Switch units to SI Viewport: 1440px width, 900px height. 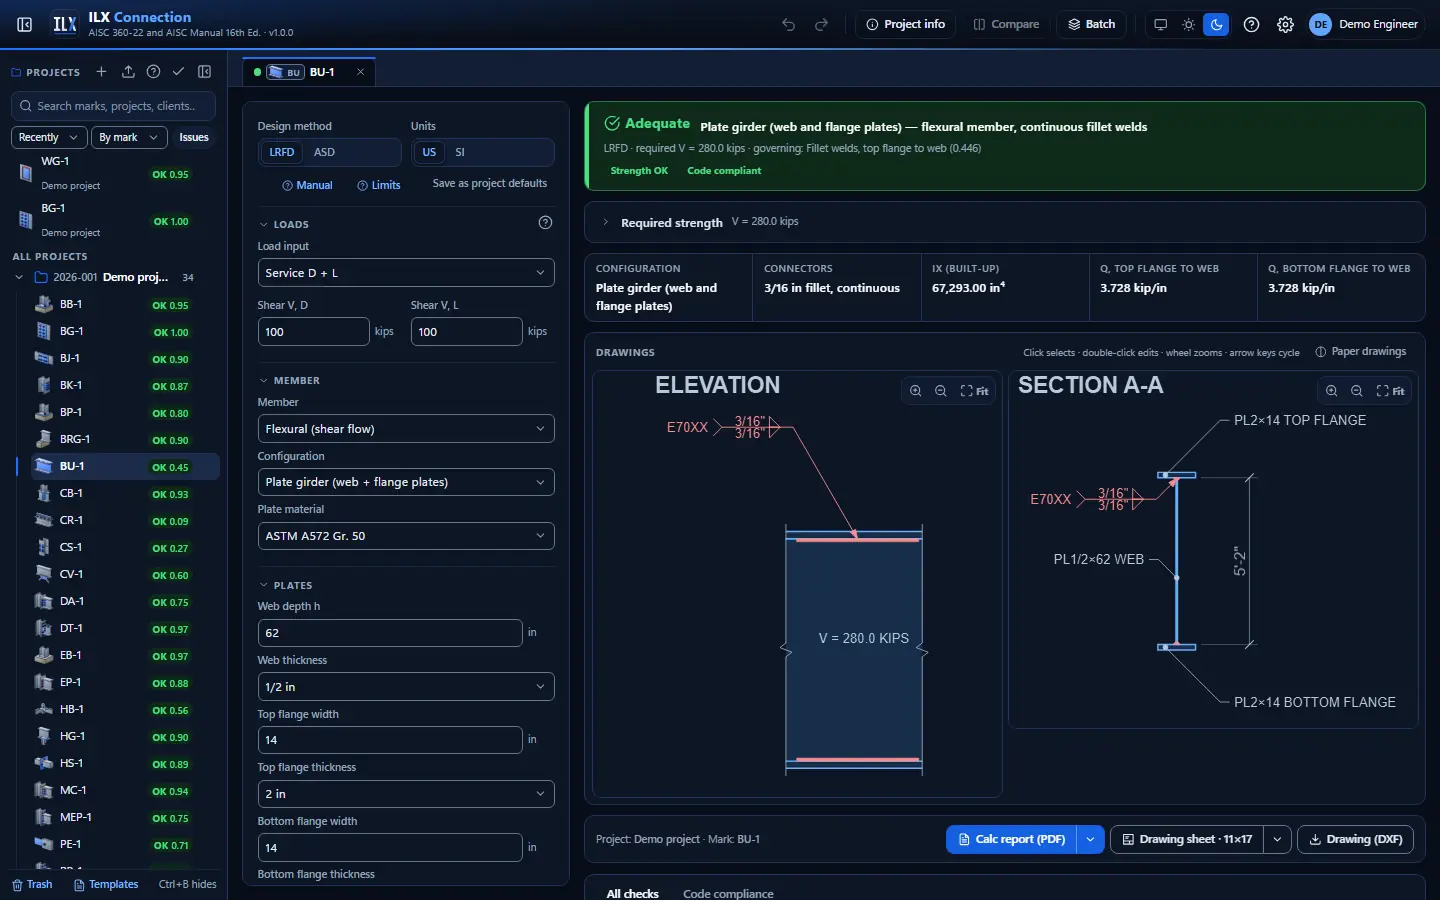point(460,152)
